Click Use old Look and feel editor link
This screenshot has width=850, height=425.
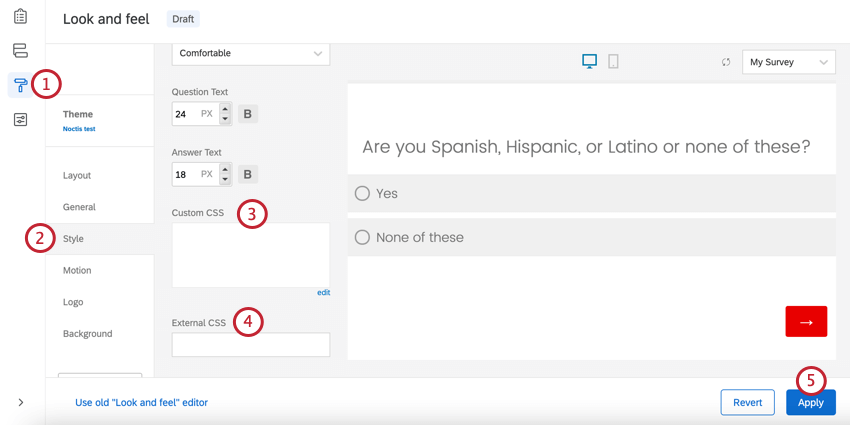[141, 403]
